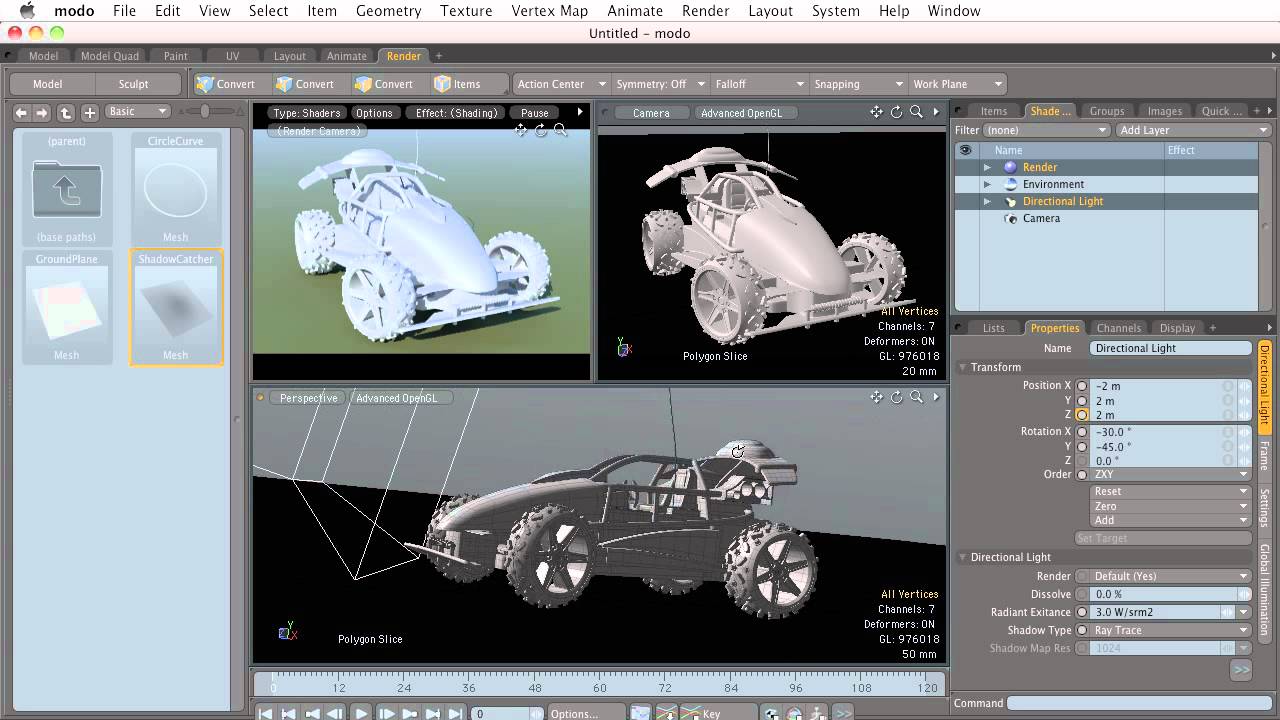
Task: Switch to the Model Quad layout tab
Action: click(110, 56)
